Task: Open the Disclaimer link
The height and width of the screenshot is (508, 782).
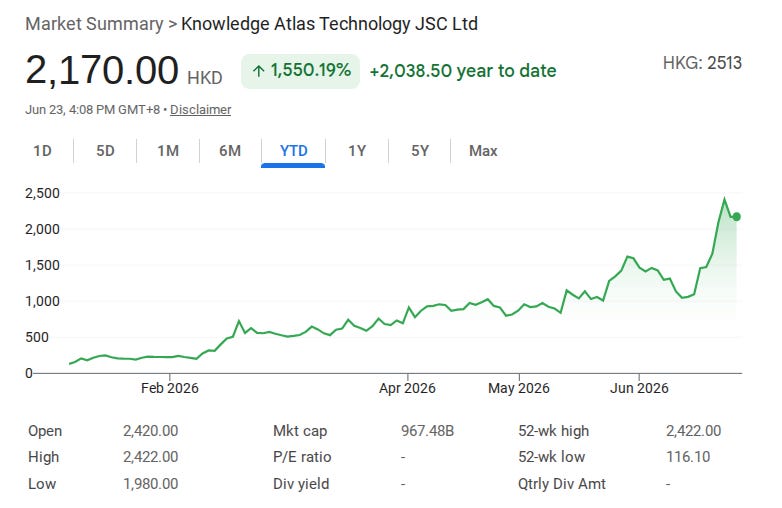Action: point(200,110)
